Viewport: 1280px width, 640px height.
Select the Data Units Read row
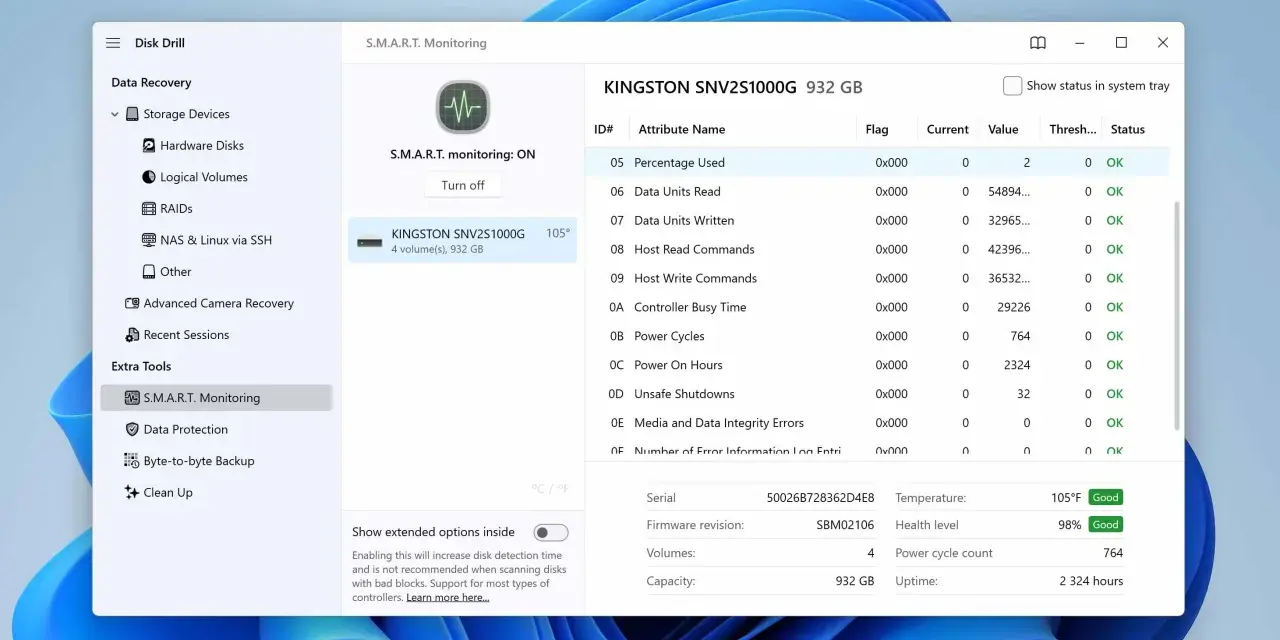(x=877, y=191)
